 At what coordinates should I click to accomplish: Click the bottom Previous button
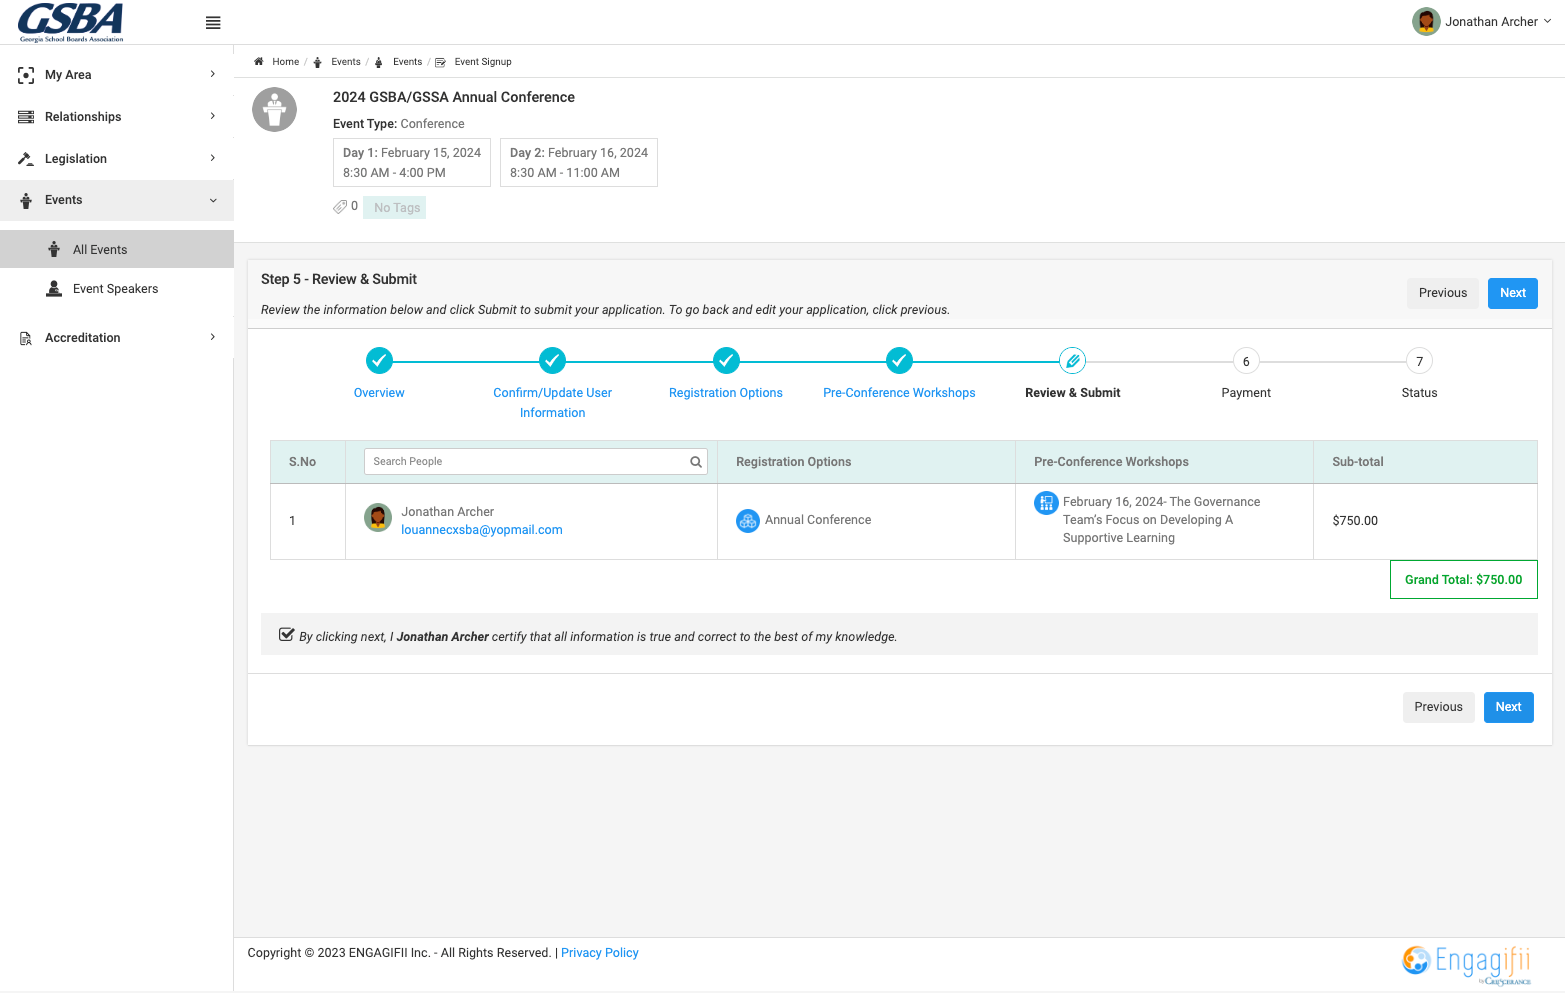(x=1438, y=707)
